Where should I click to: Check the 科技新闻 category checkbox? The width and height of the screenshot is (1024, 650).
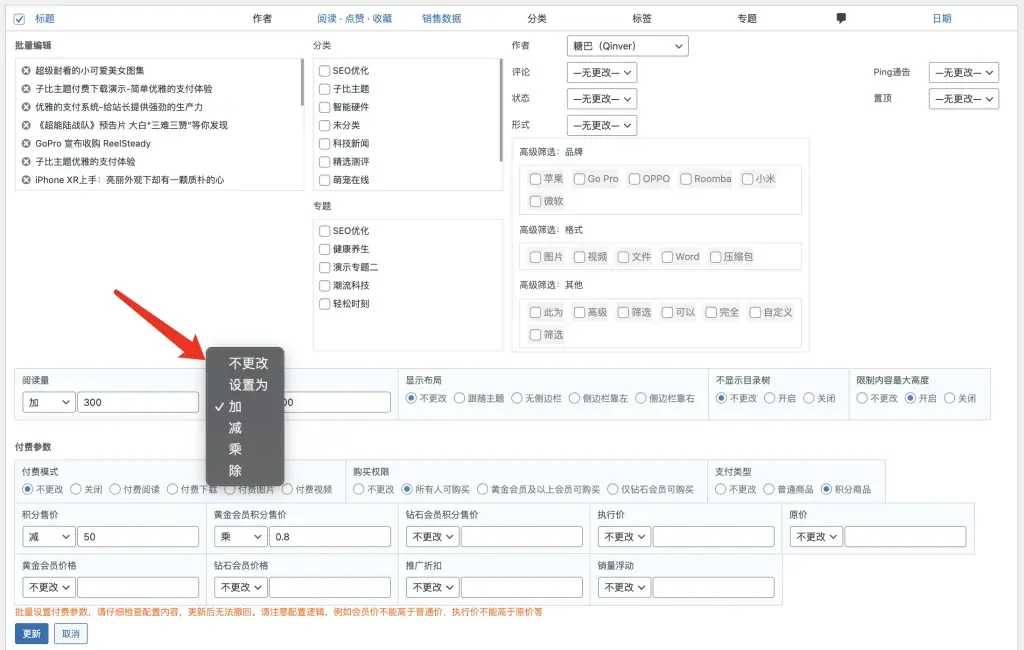[325, 144]
